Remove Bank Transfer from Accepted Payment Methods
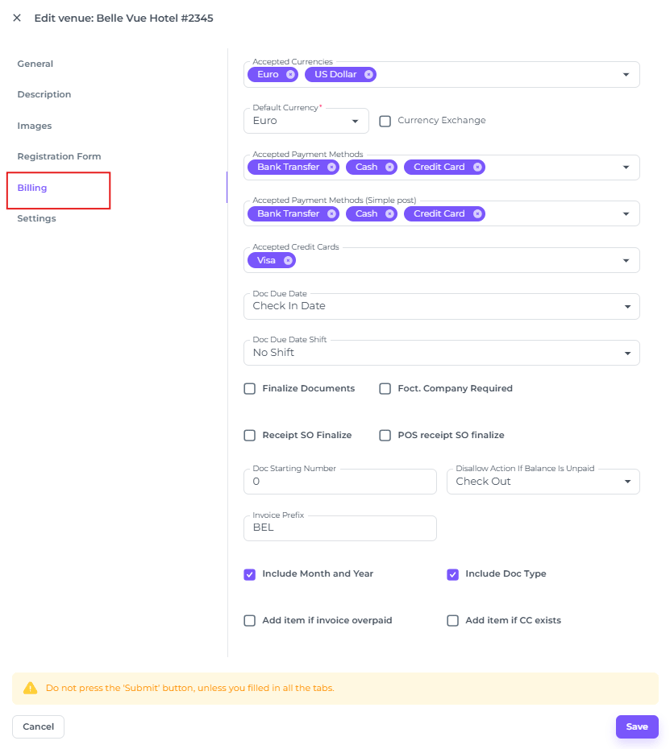Viewport: 670px width, 749px height. pyautogui.click(x=331, y=167)
